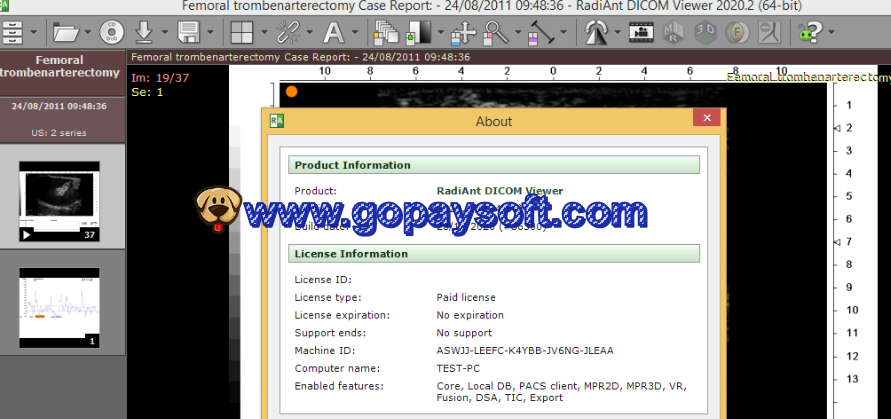Screen dimensions: 891x419
Task: Select the split screen layout icon
Action: [x=242, y=32]
